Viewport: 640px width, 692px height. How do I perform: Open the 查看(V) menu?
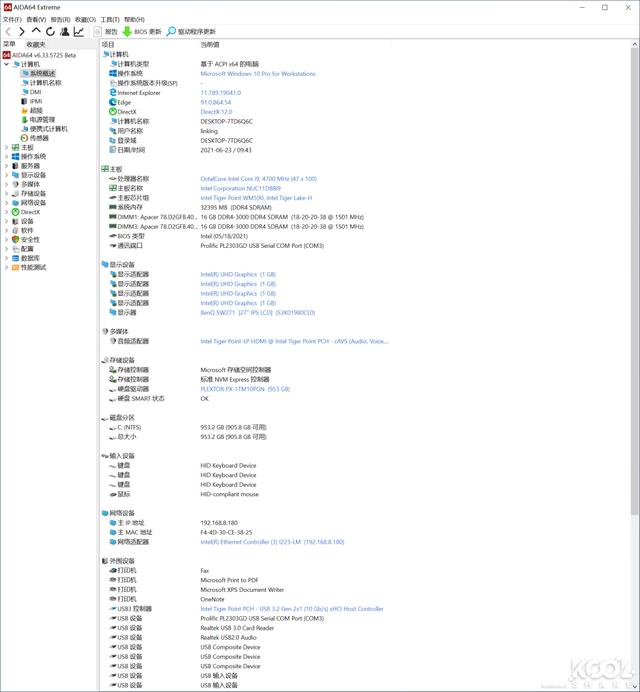tap(36, 19)
